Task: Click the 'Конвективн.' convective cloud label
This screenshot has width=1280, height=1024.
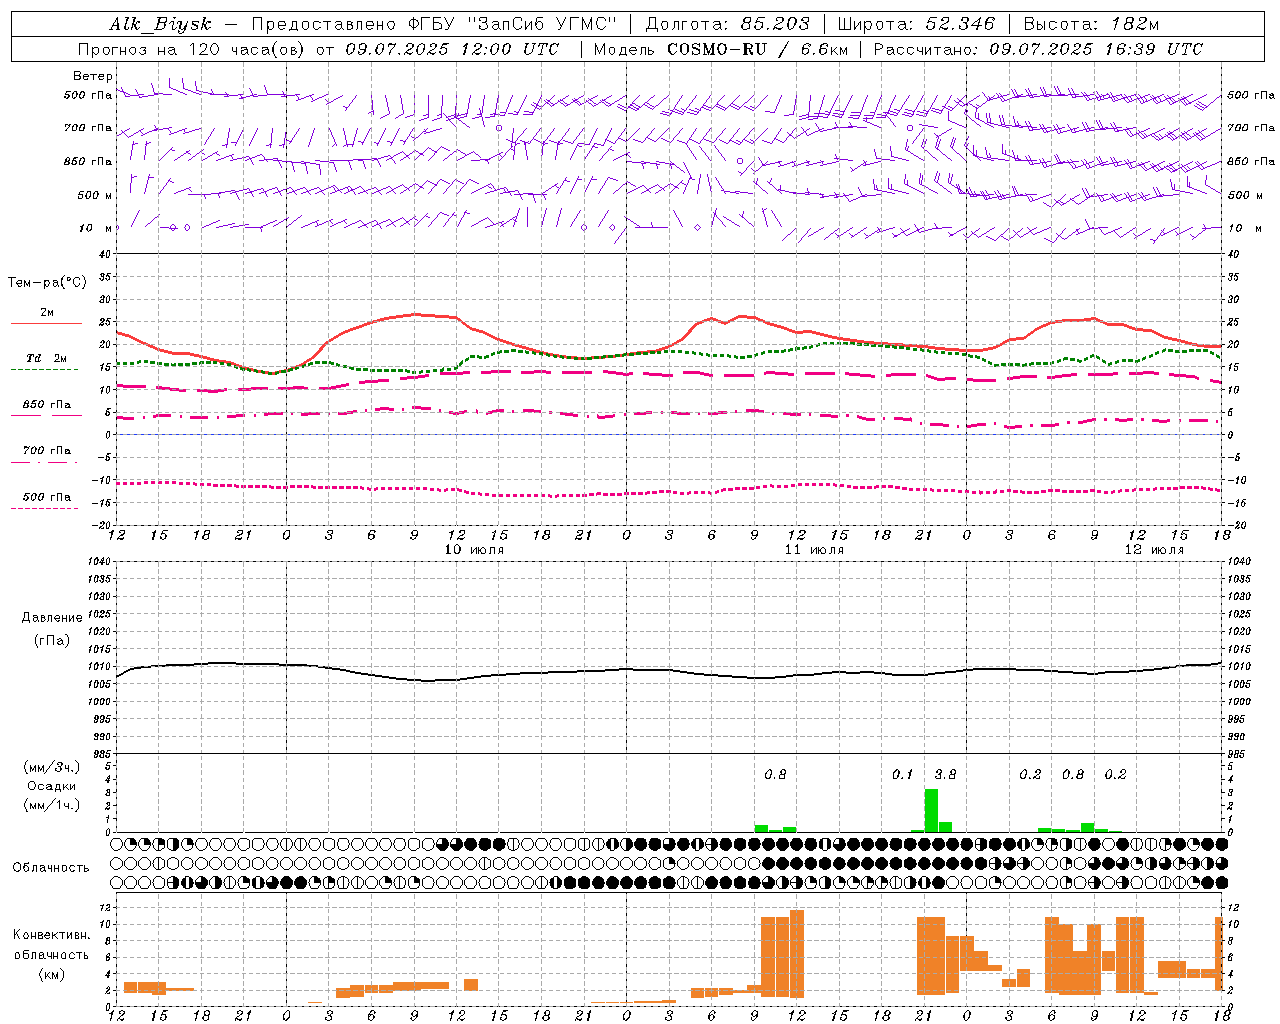Action: pyautogui.click(x=51, y=935)
